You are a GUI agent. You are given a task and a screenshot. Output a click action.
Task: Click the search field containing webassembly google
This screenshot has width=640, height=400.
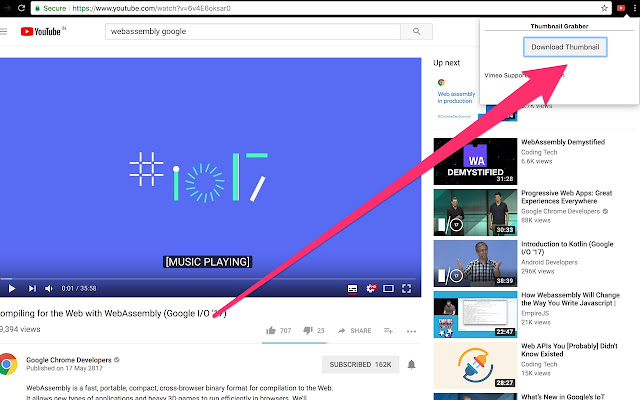[253, 31]
